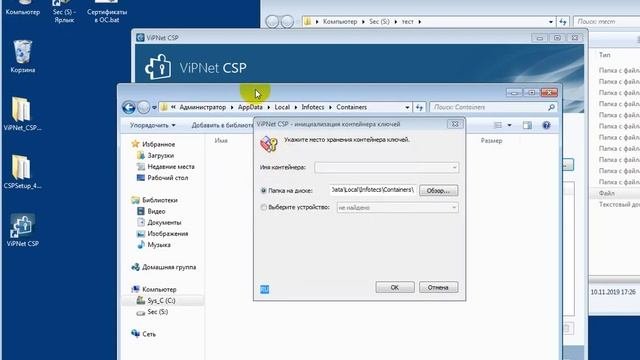Click refresh button next to Containers address bar
The height and width of the screenshot is (360, 640).
click(419, 107)
